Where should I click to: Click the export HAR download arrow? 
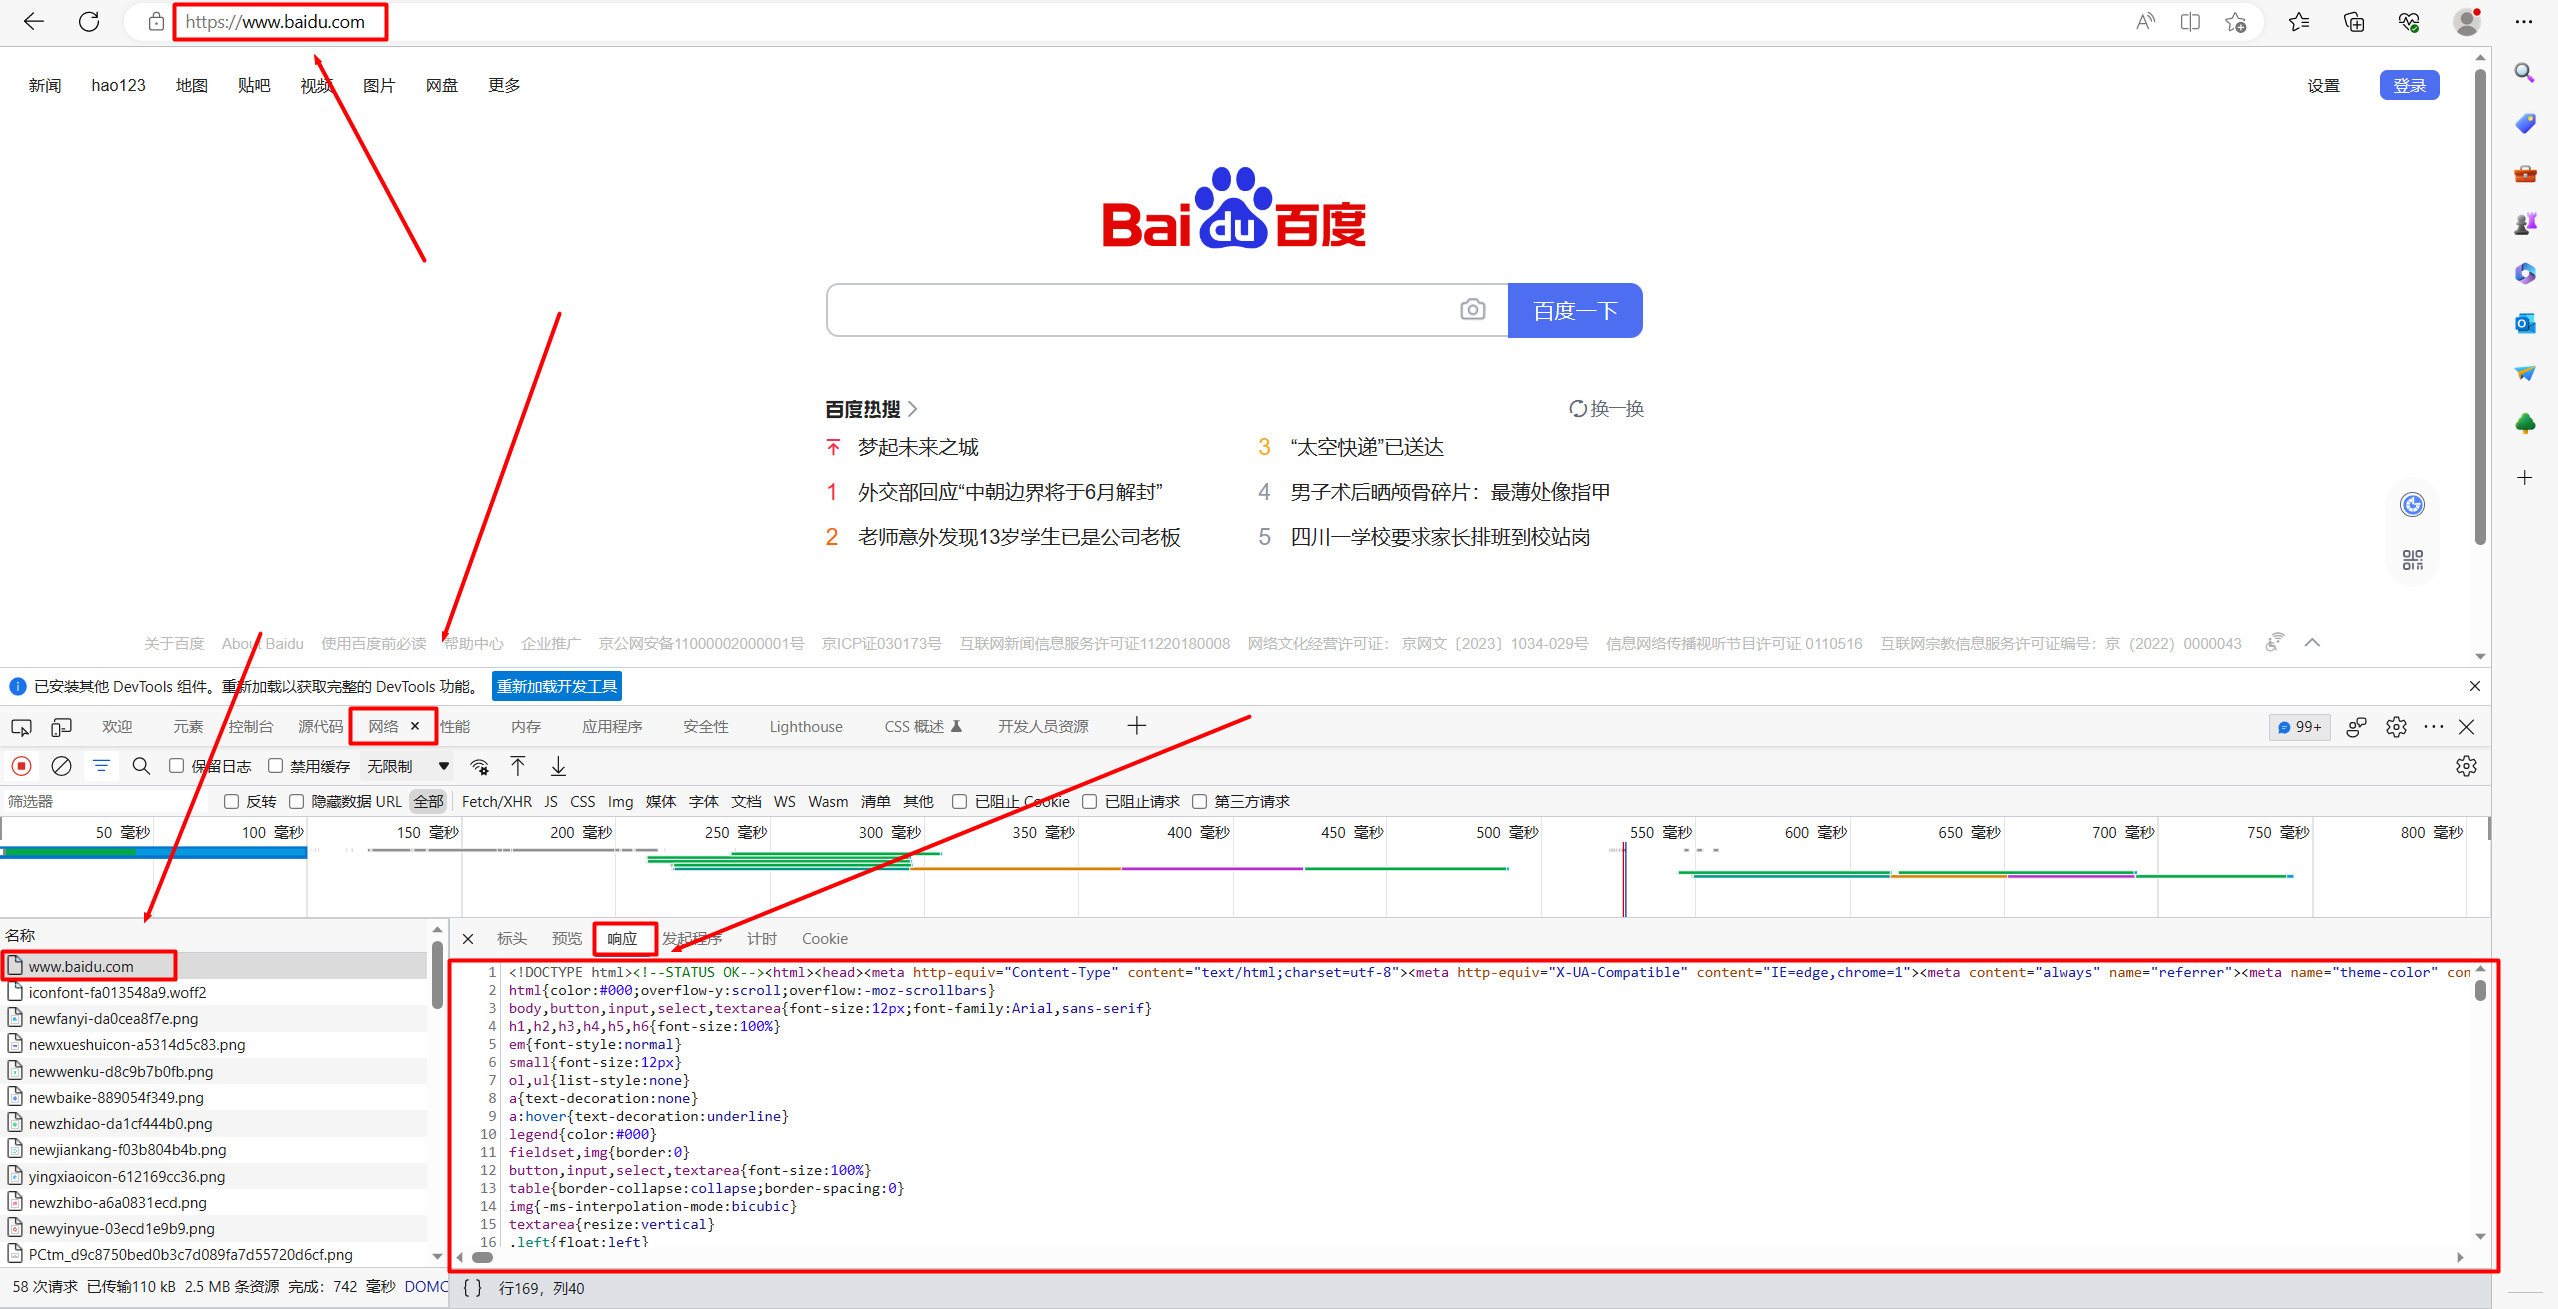pyautogui.click(x=558, y=766)
